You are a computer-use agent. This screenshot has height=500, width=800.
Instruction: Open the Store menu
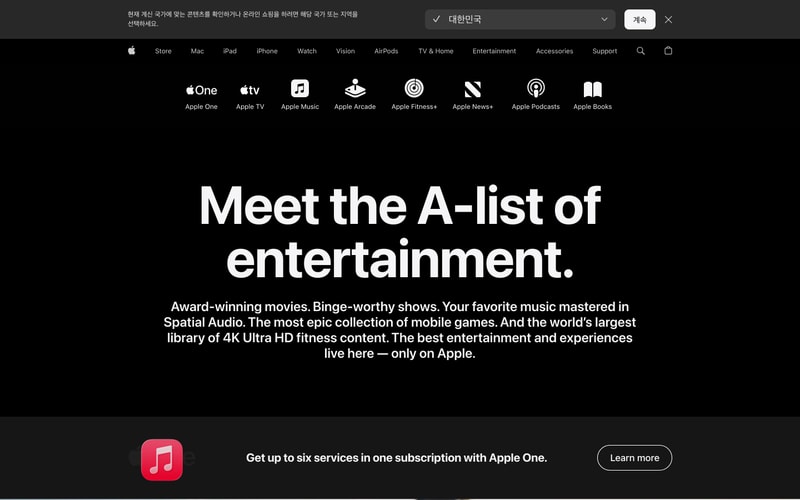coord(163,51)
